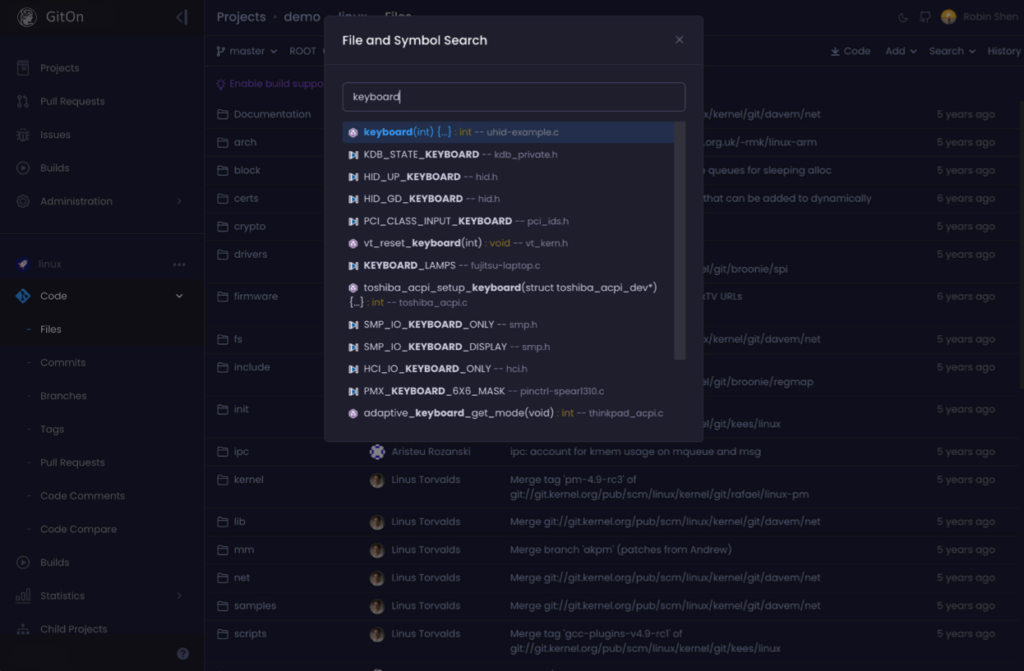Click the Builds play icon in the top sidebar
Screen dimensions: 1024x671
(23, 168)
